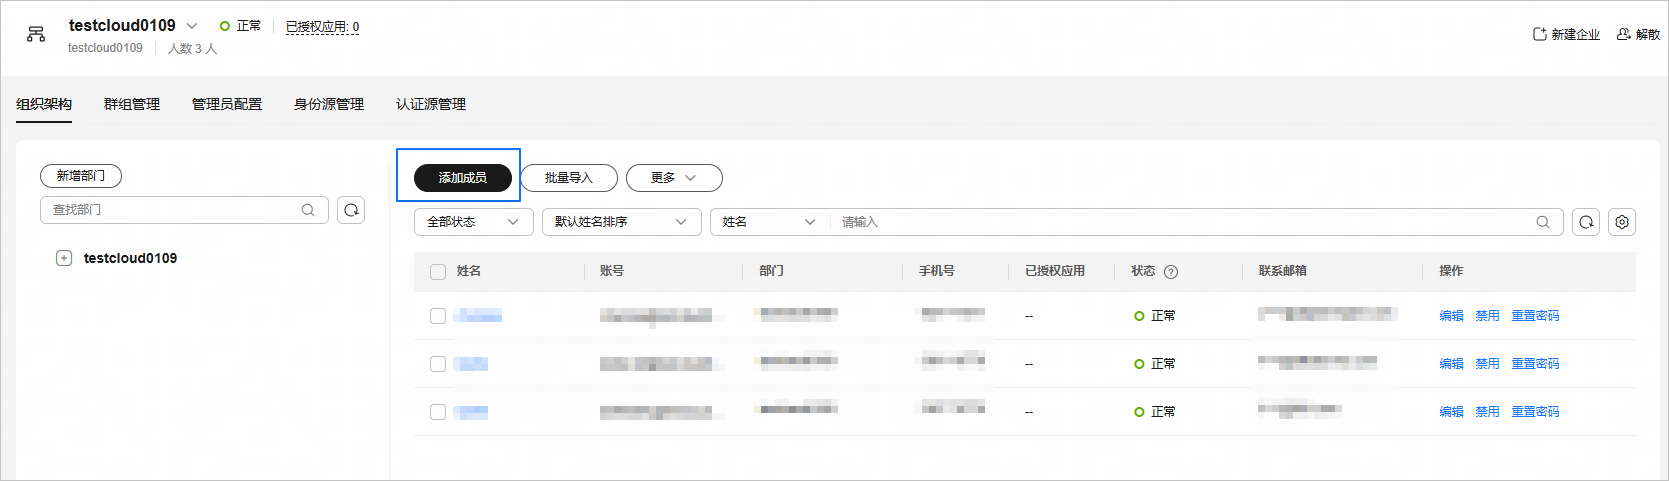Refresh the department tree
Viewport: 1669px width, 481px height.
351,210
